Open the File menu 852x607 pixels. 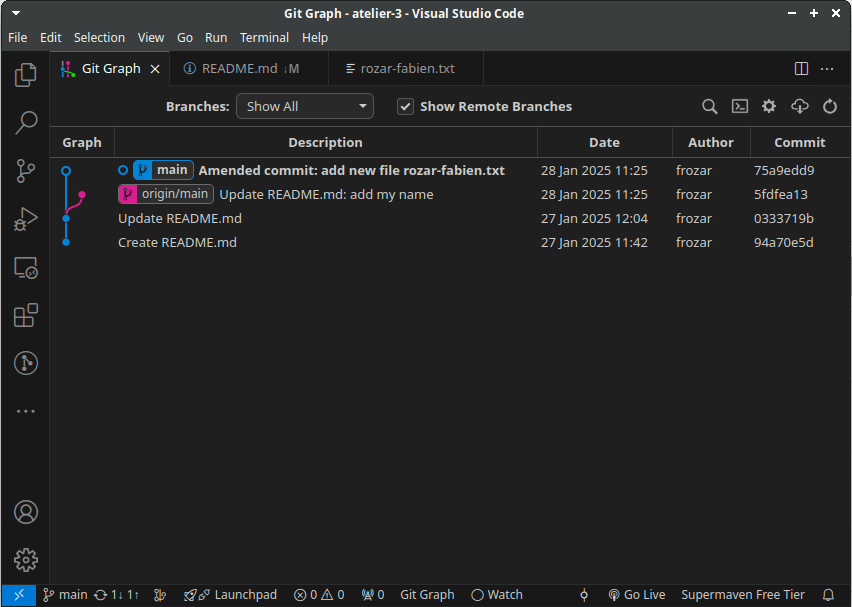[18, 37]
